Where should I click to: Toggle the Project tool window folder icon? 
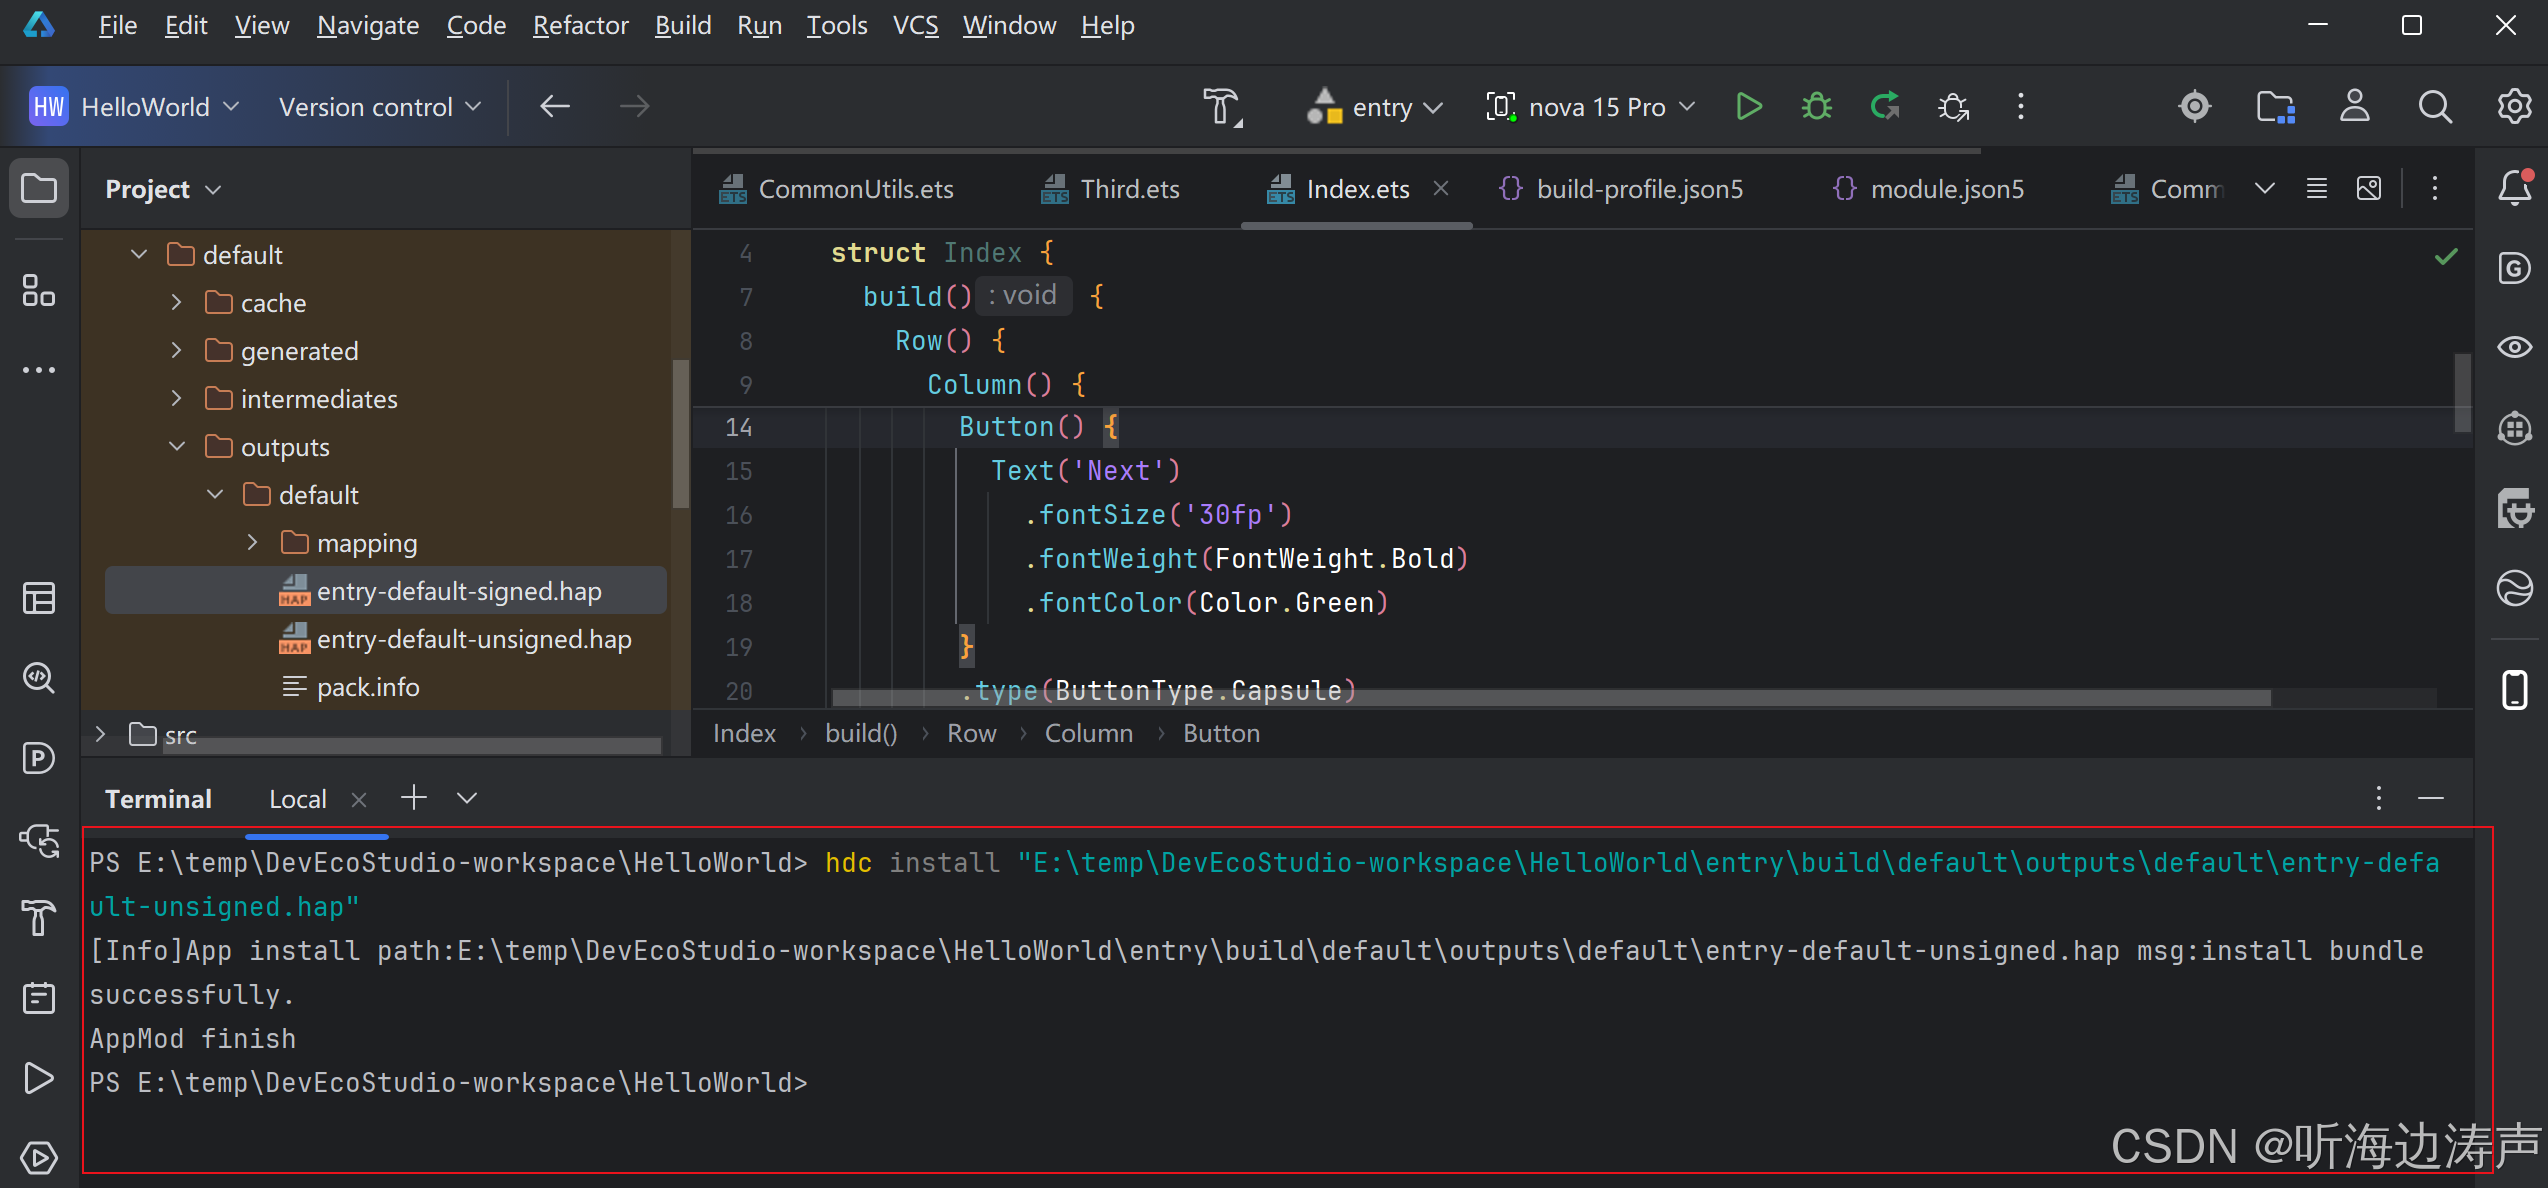(x=39, y=188)
